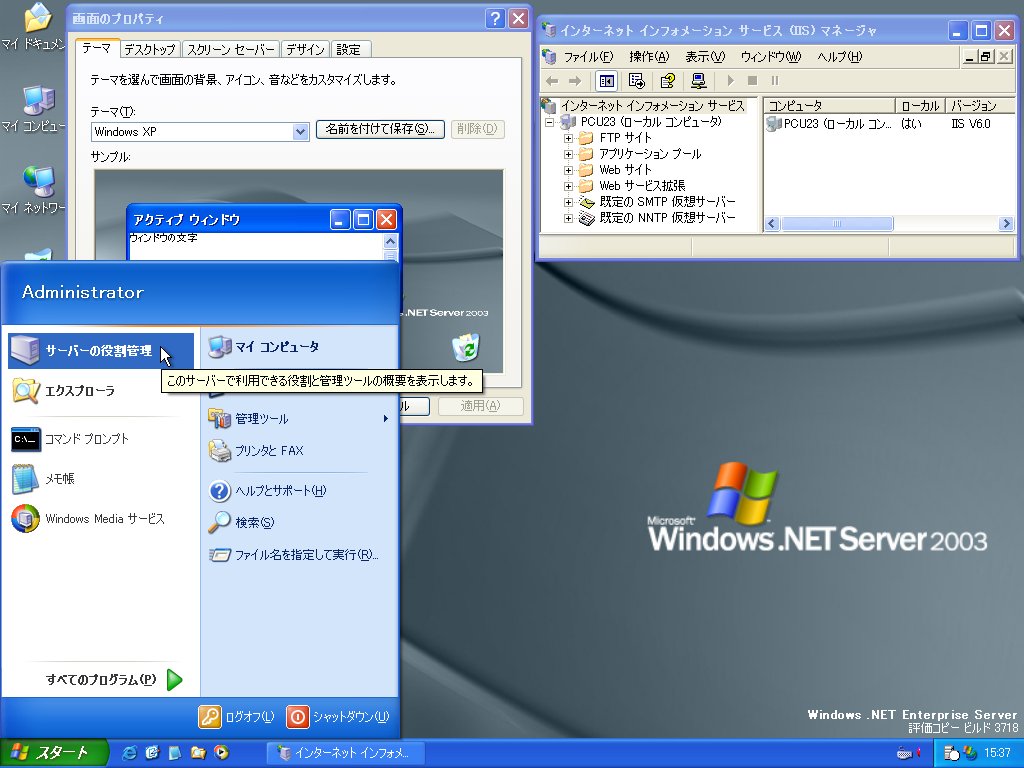1024x768 pixels.
Task: Expand the アプリケーション プール tree node
Action: (x=568, y=155)
